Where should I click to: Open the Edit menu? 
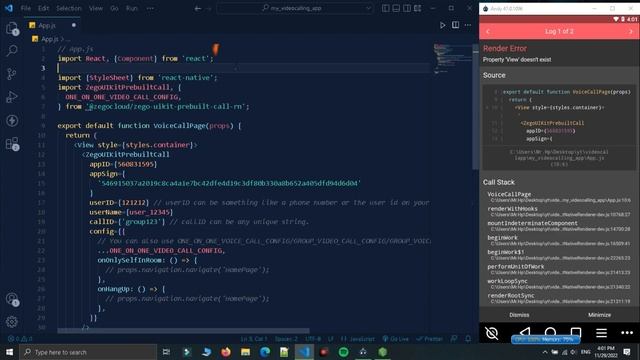(43, 8)
